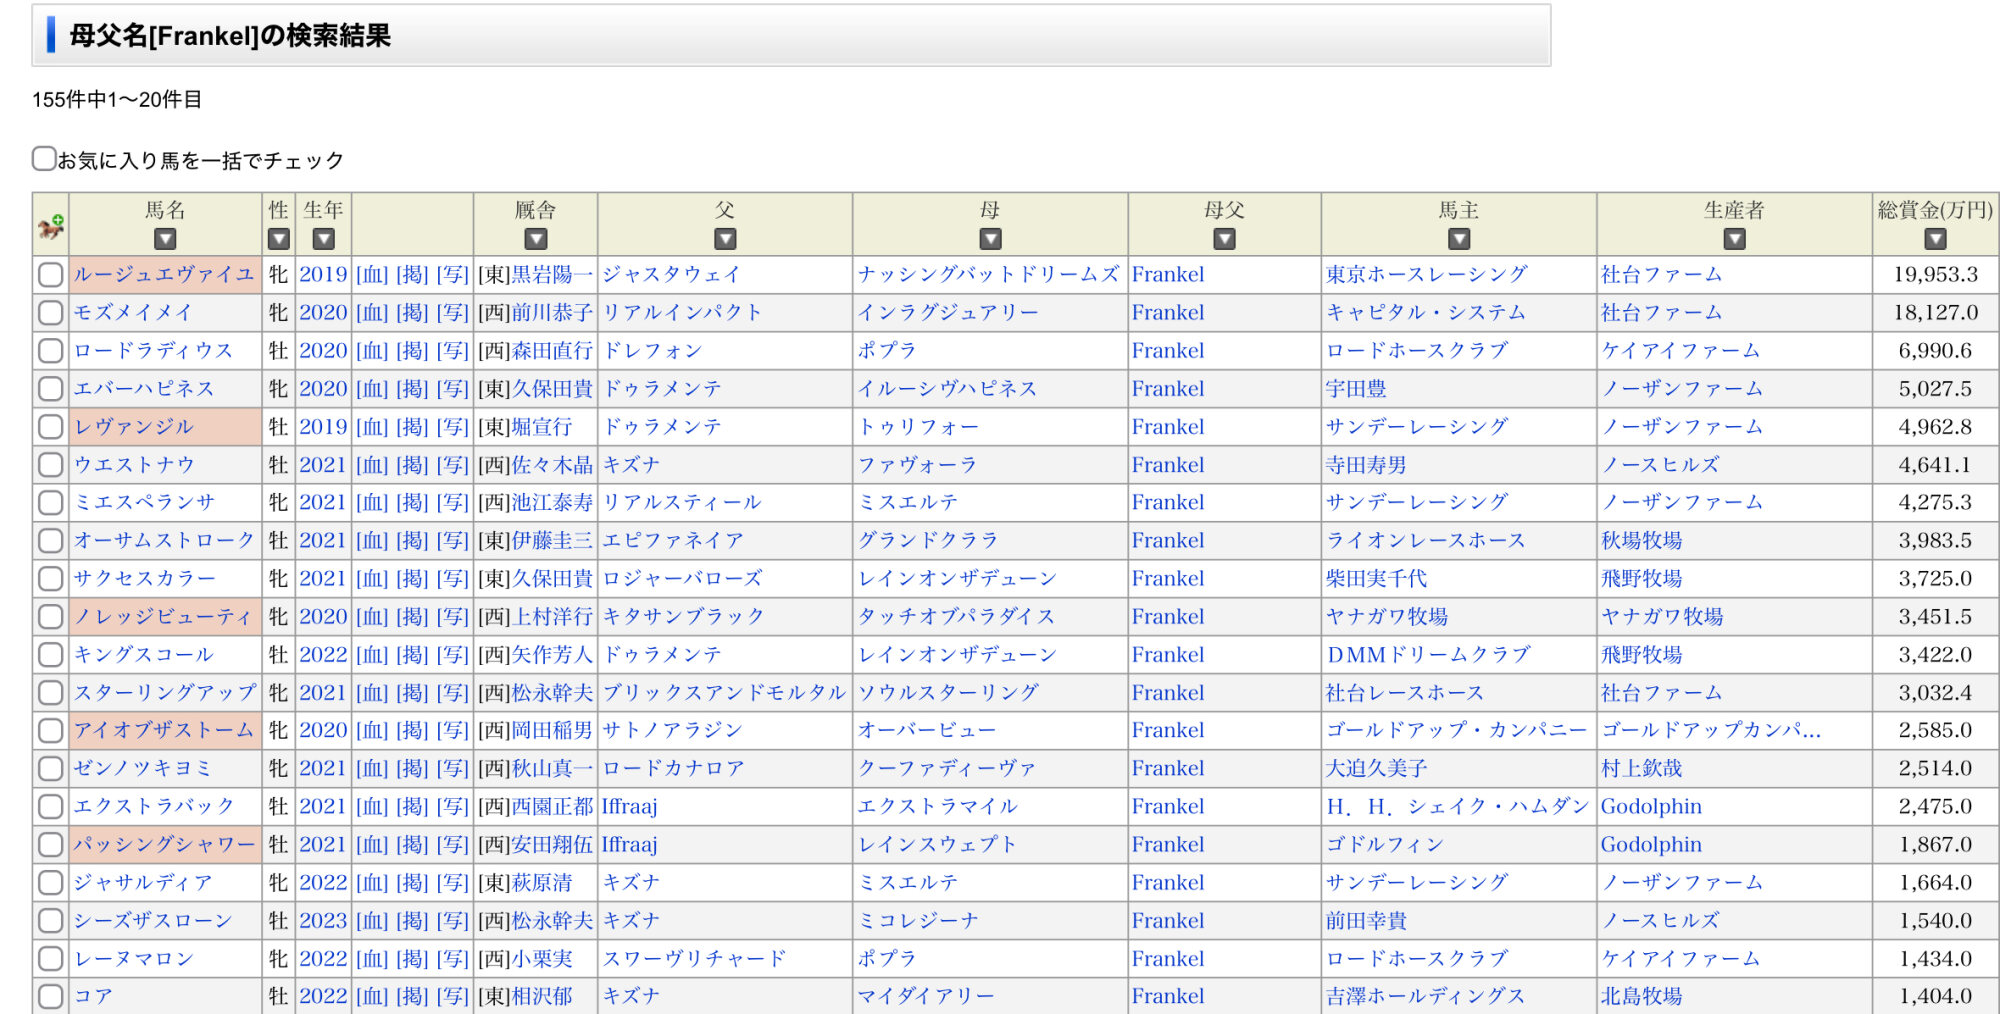Click sire link ジャスタウェイ

[671, 274]
